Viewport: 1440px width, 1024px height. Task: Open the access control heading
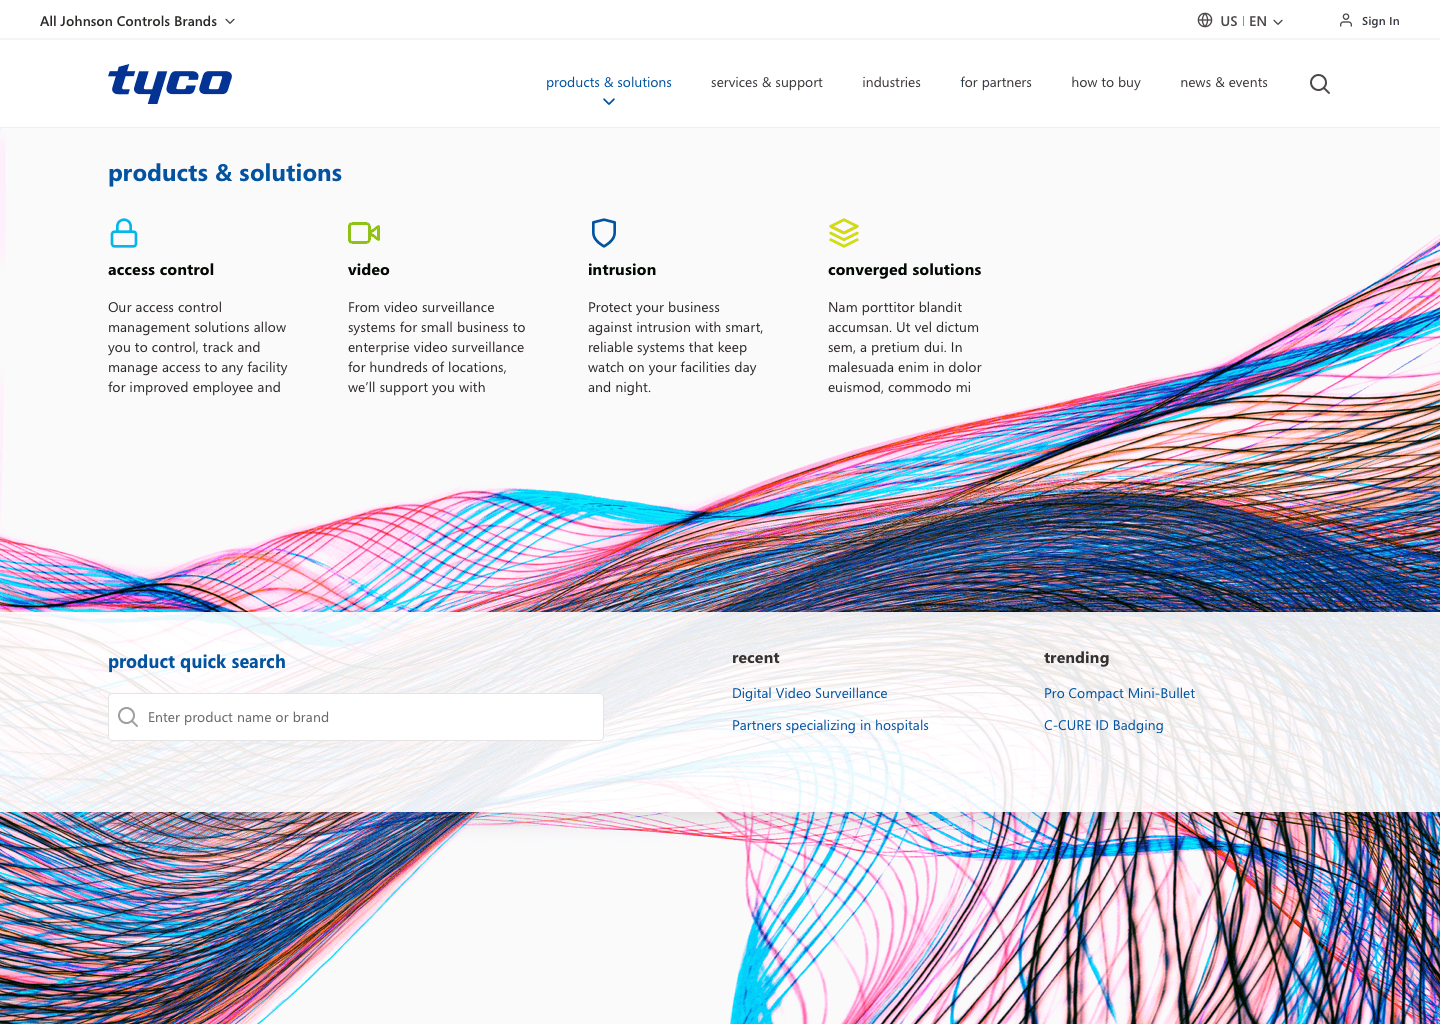(x=161, y=270)
